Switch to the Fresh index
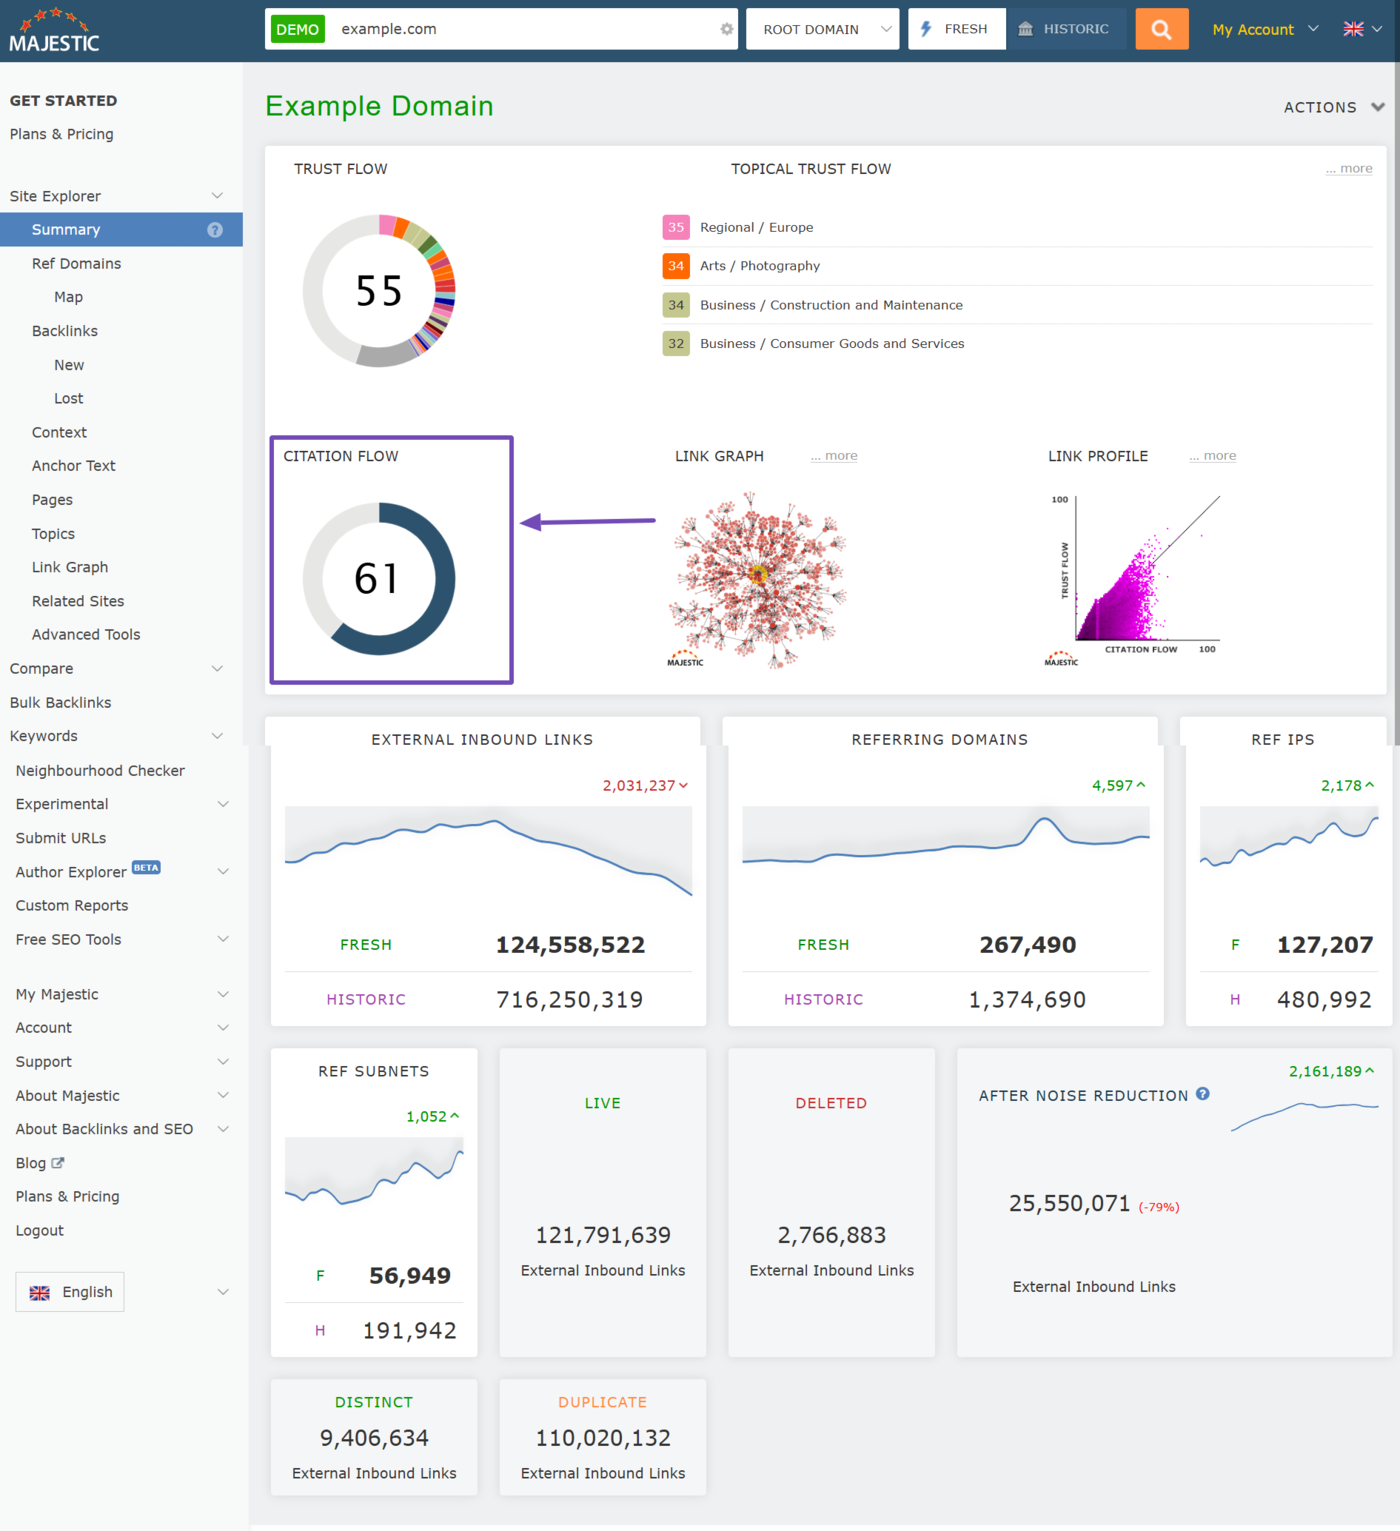This screenshot has width=1400, height=1531. (956, 29)
